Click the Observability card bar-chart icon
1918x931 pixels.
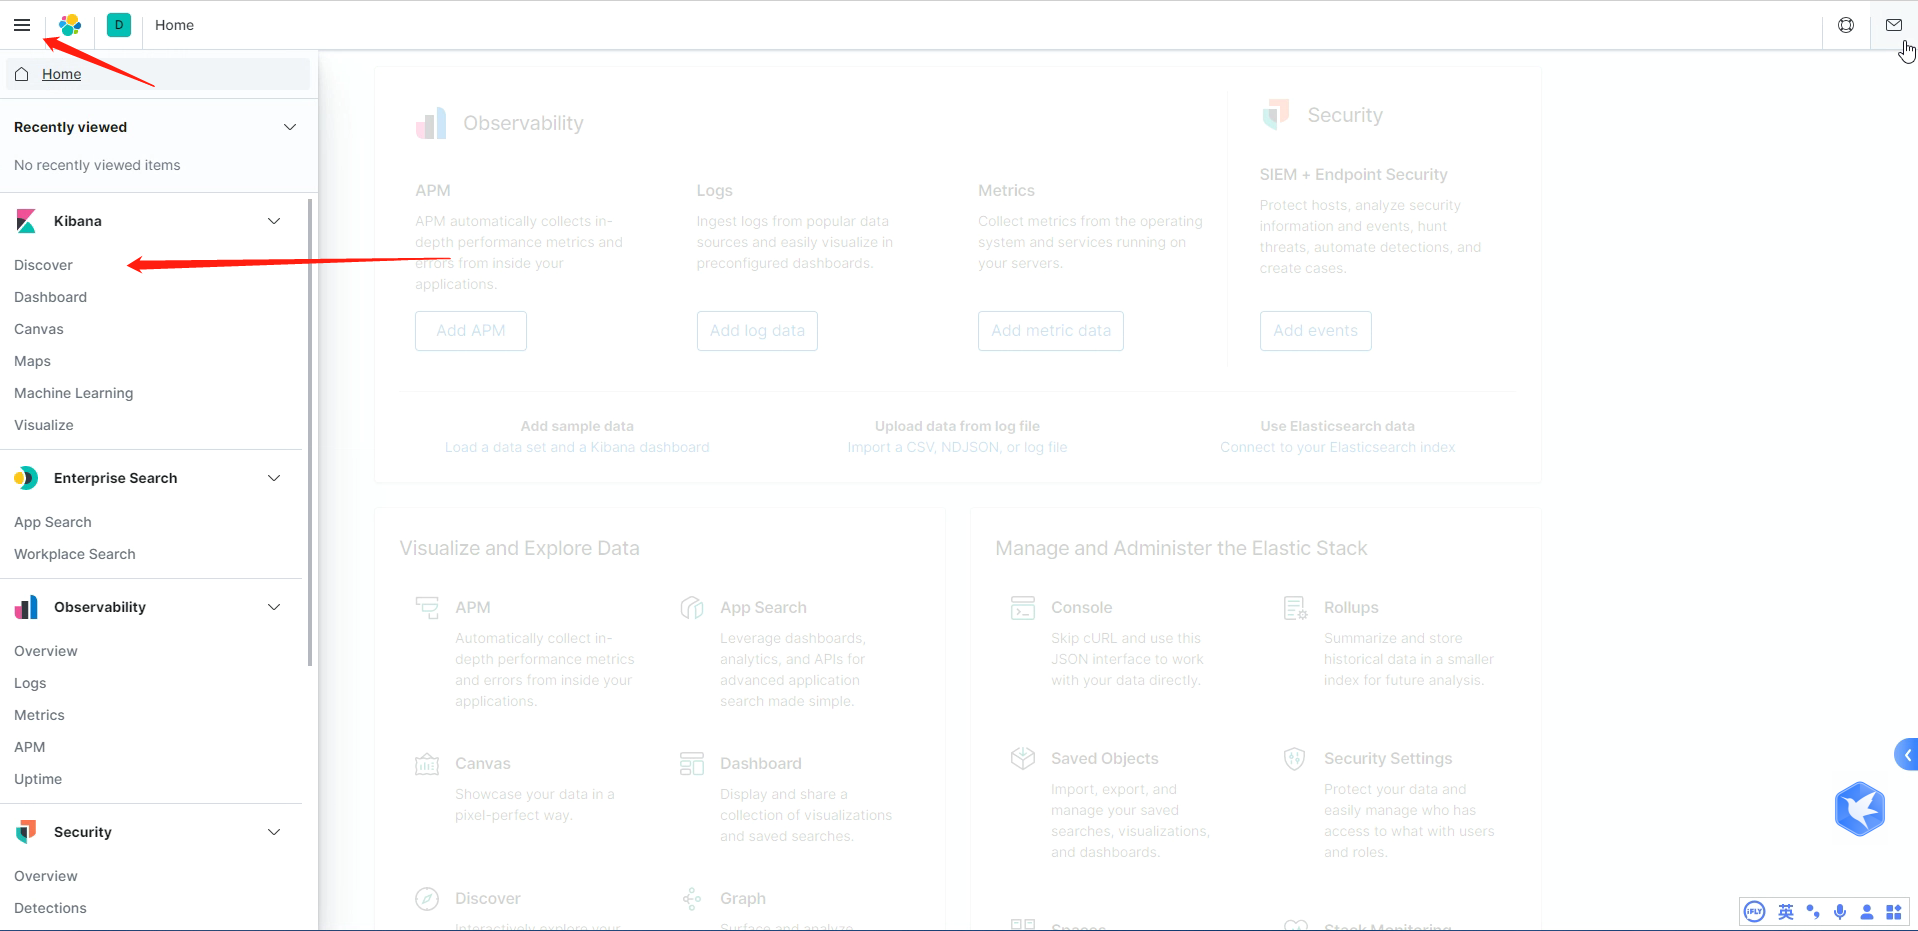[x=431, y=123]
